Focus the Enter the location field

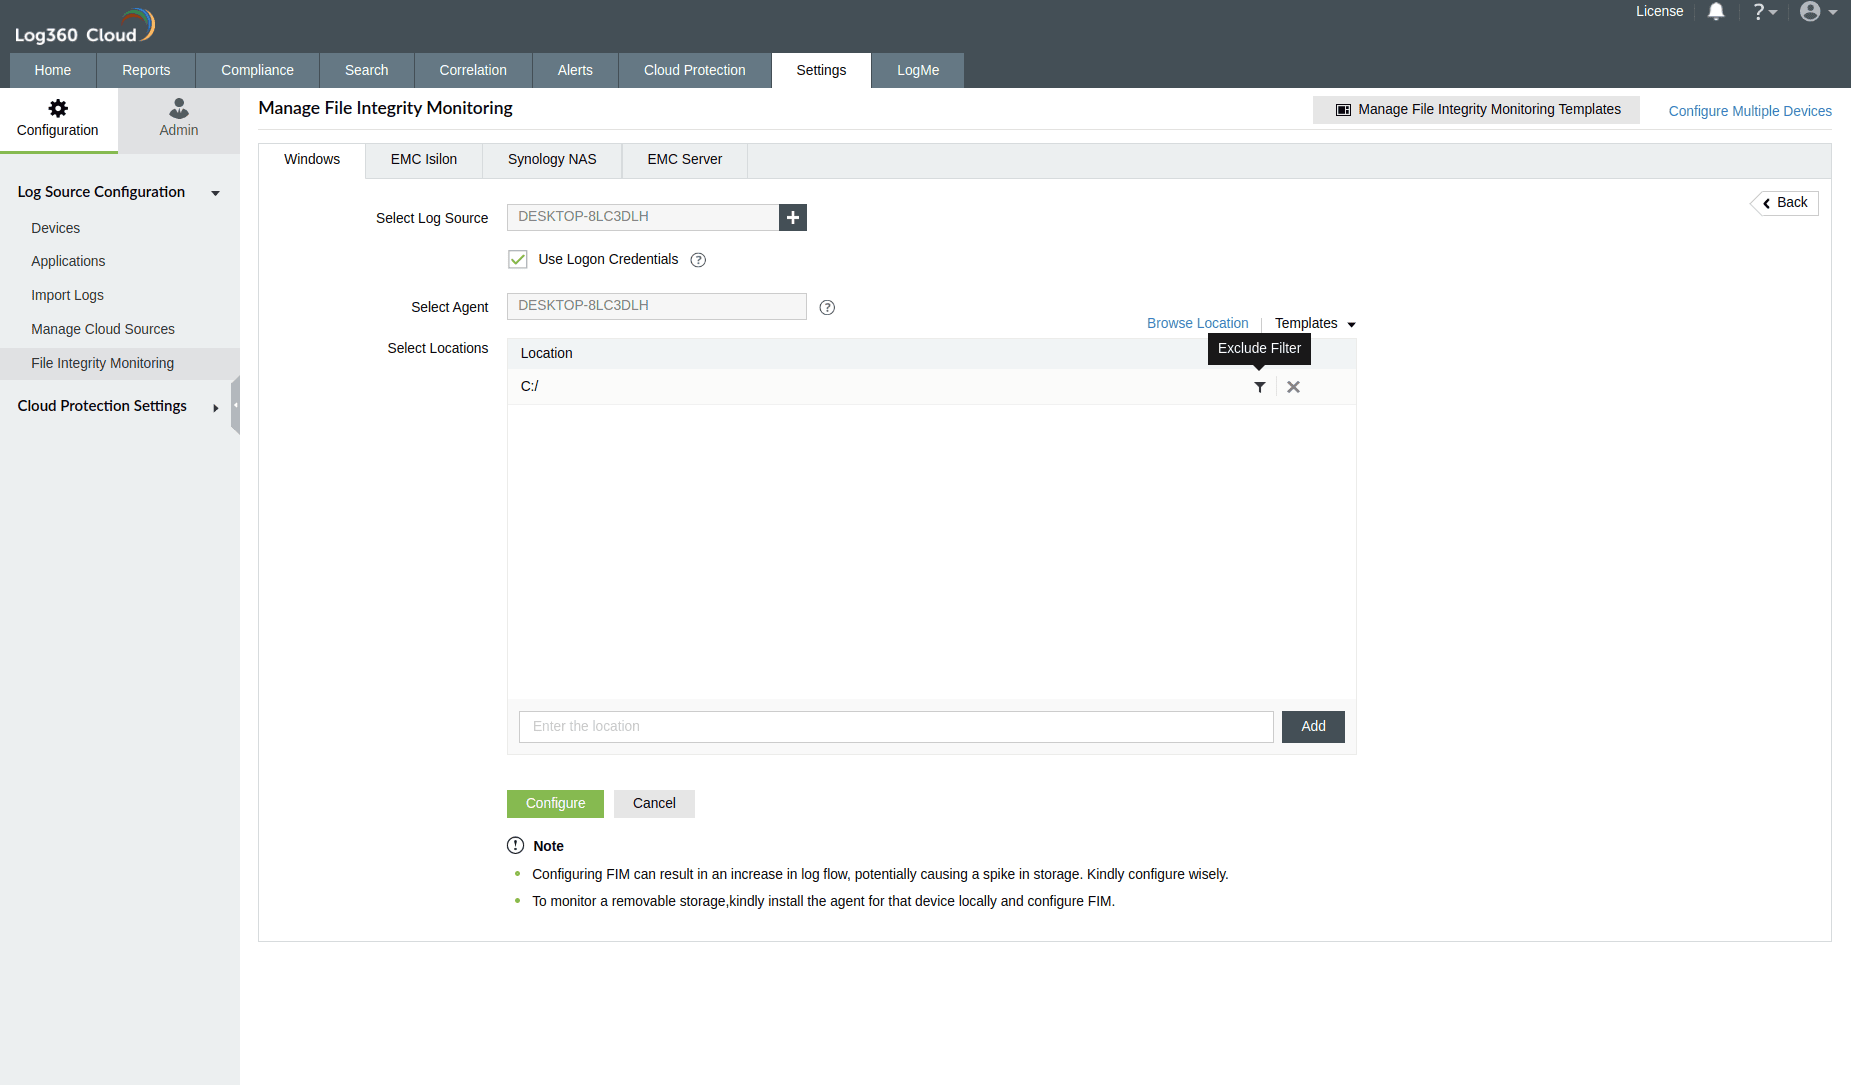click(x=896, y=727)
